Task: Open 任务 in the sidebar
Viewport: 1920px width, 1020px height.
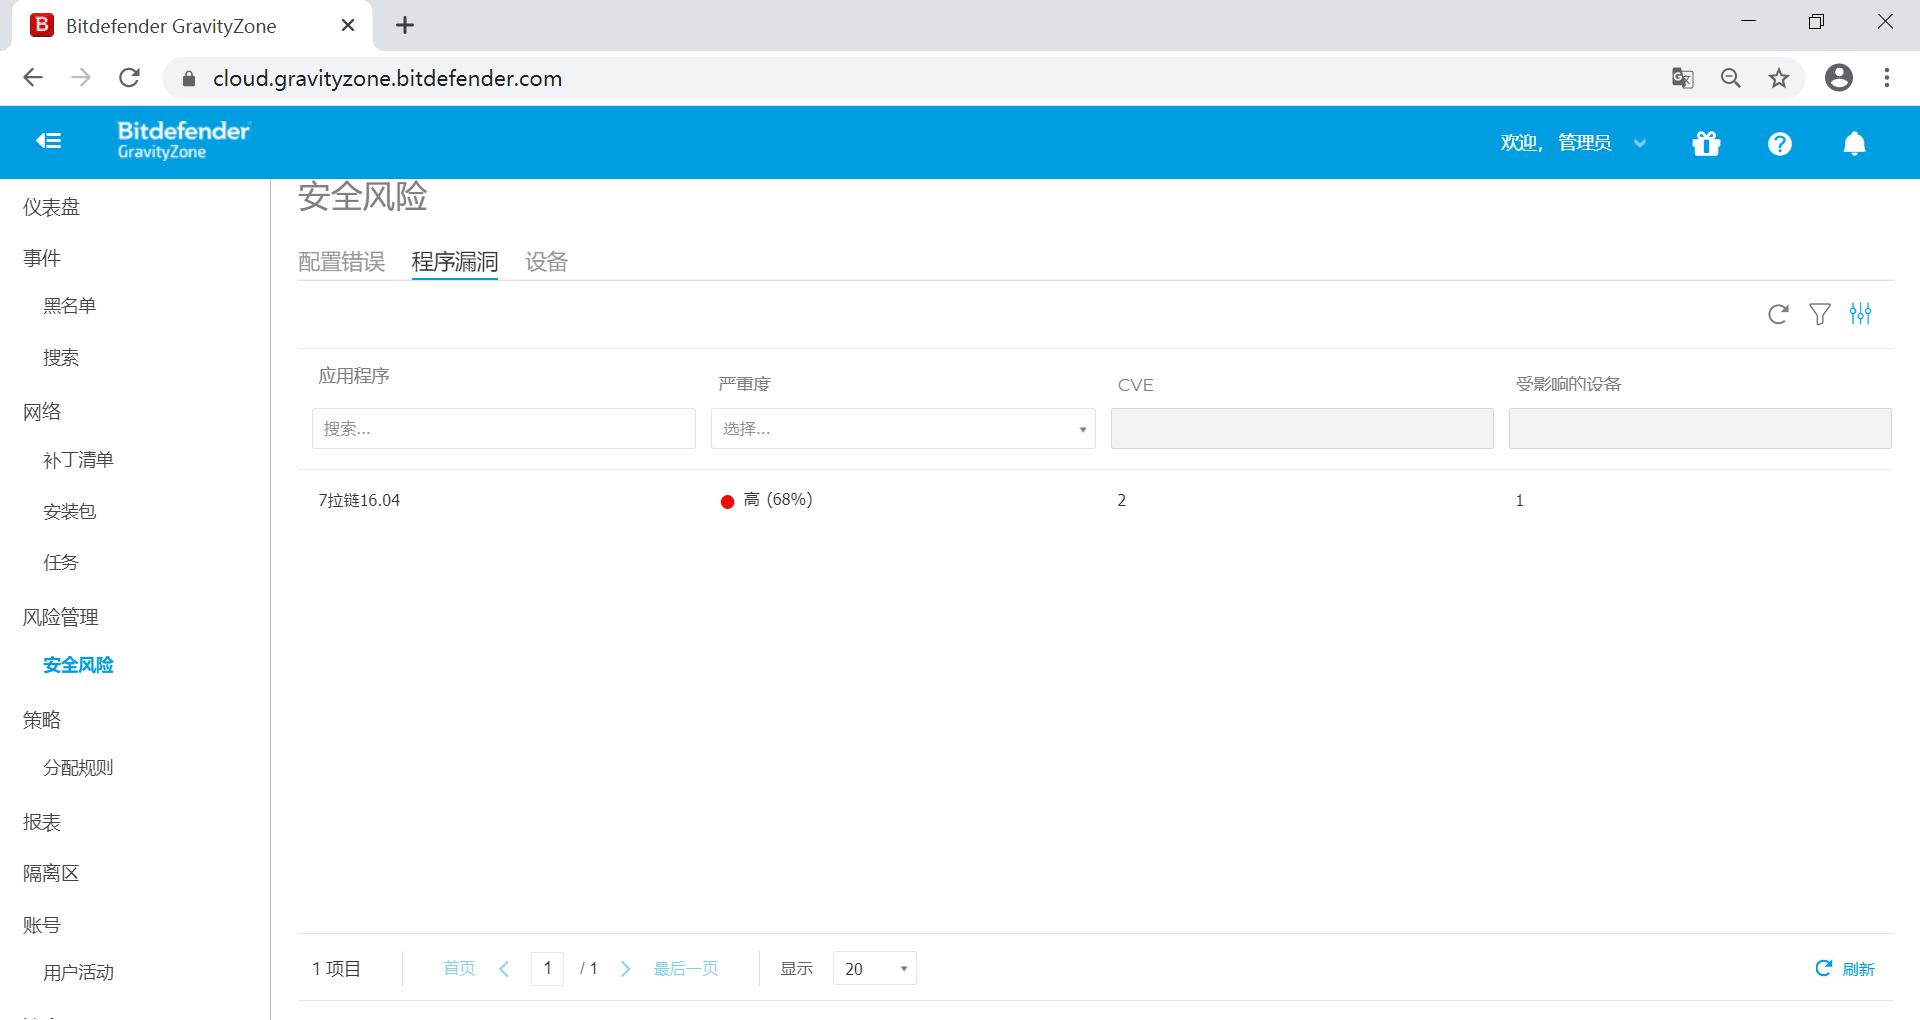Action: tap(60, 563)
